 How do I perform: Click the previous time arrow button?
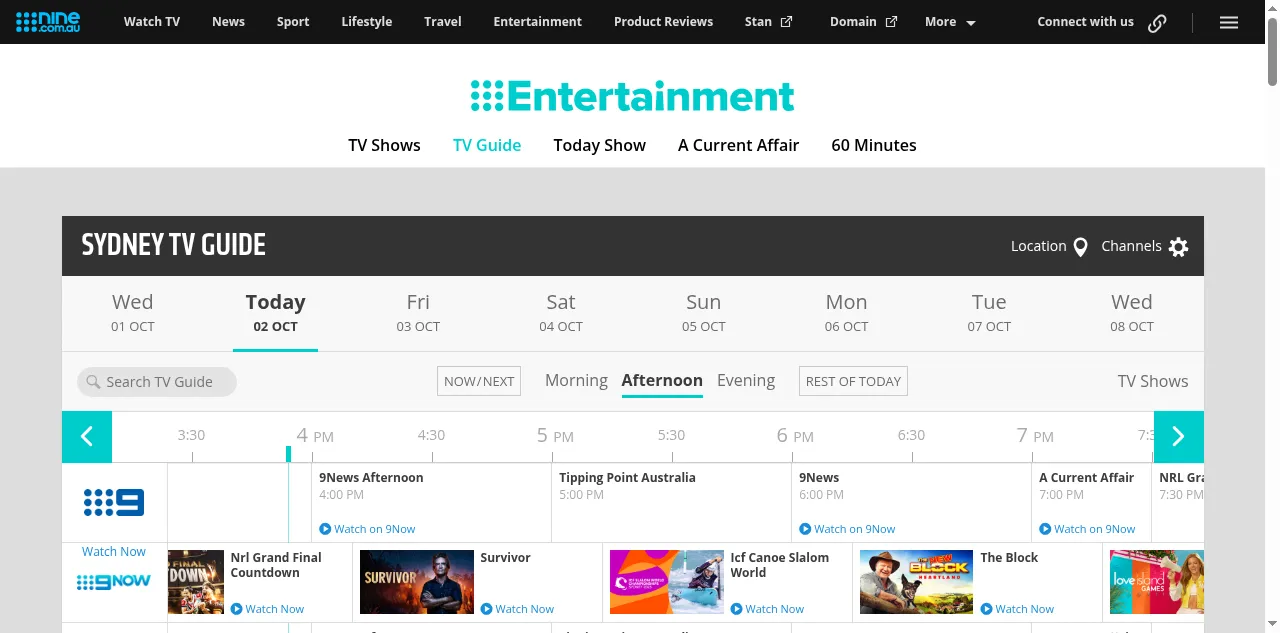point(87,437)
